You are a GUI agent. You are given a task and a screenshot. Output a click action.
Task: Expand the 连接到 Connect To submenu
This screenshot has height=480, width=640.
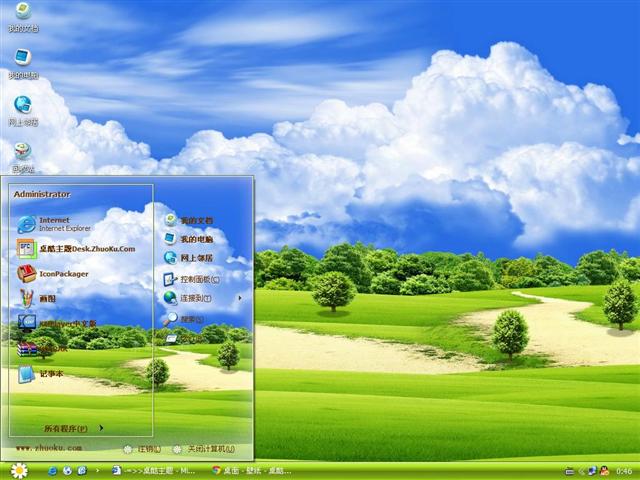point(203,298)
